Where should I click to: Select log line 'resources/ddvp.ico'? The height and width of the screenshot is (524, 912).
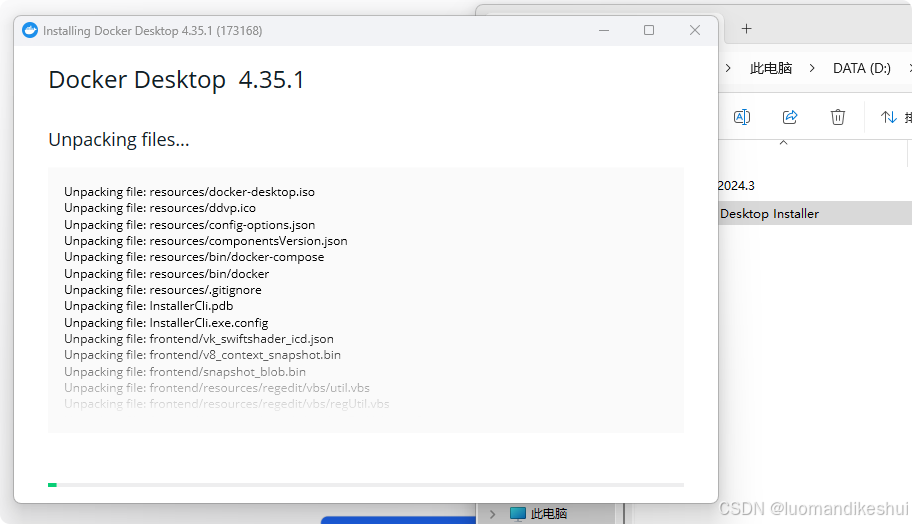pos(160,208)
